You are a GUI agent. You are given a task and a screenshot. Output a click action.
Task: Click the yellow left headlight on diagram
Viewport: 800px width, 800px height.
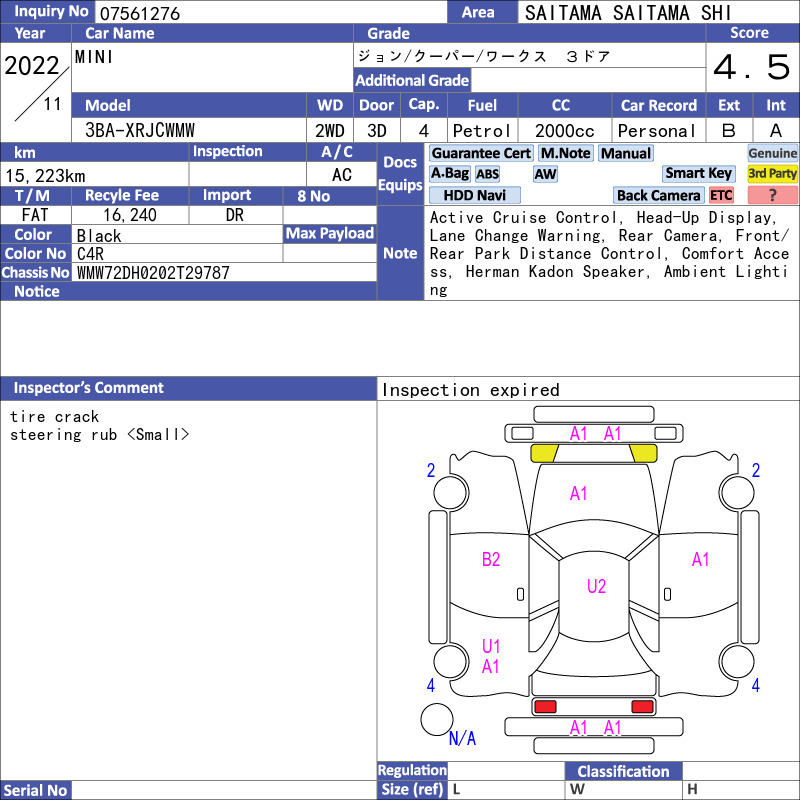(x=544, y=453)
